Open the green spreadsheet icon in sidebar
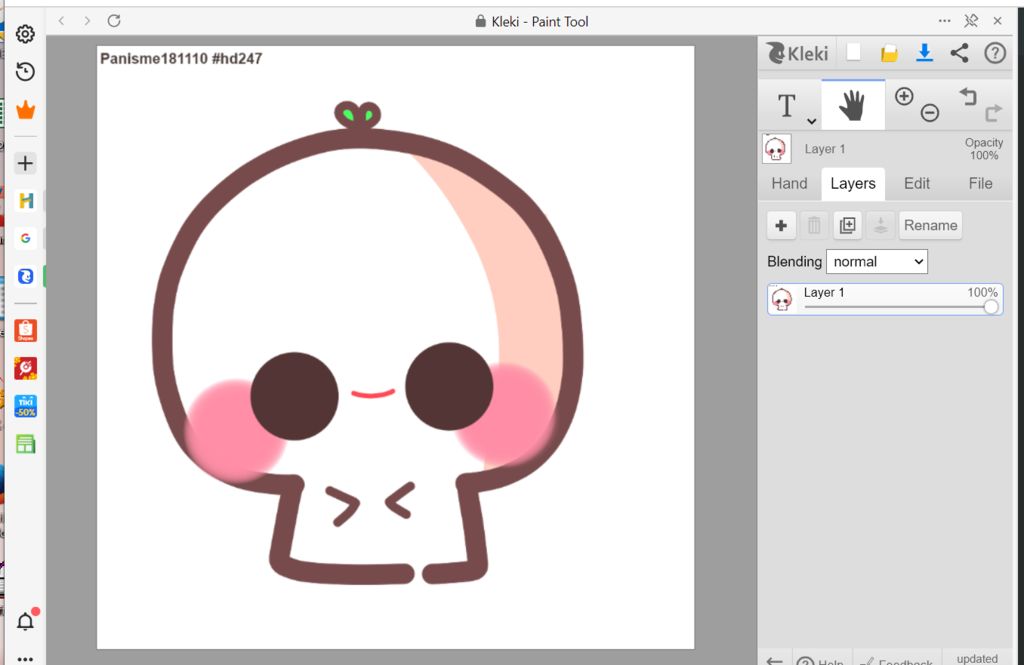Image resolution: width=1024 pixels, height=665 pixels. (25, 444)
